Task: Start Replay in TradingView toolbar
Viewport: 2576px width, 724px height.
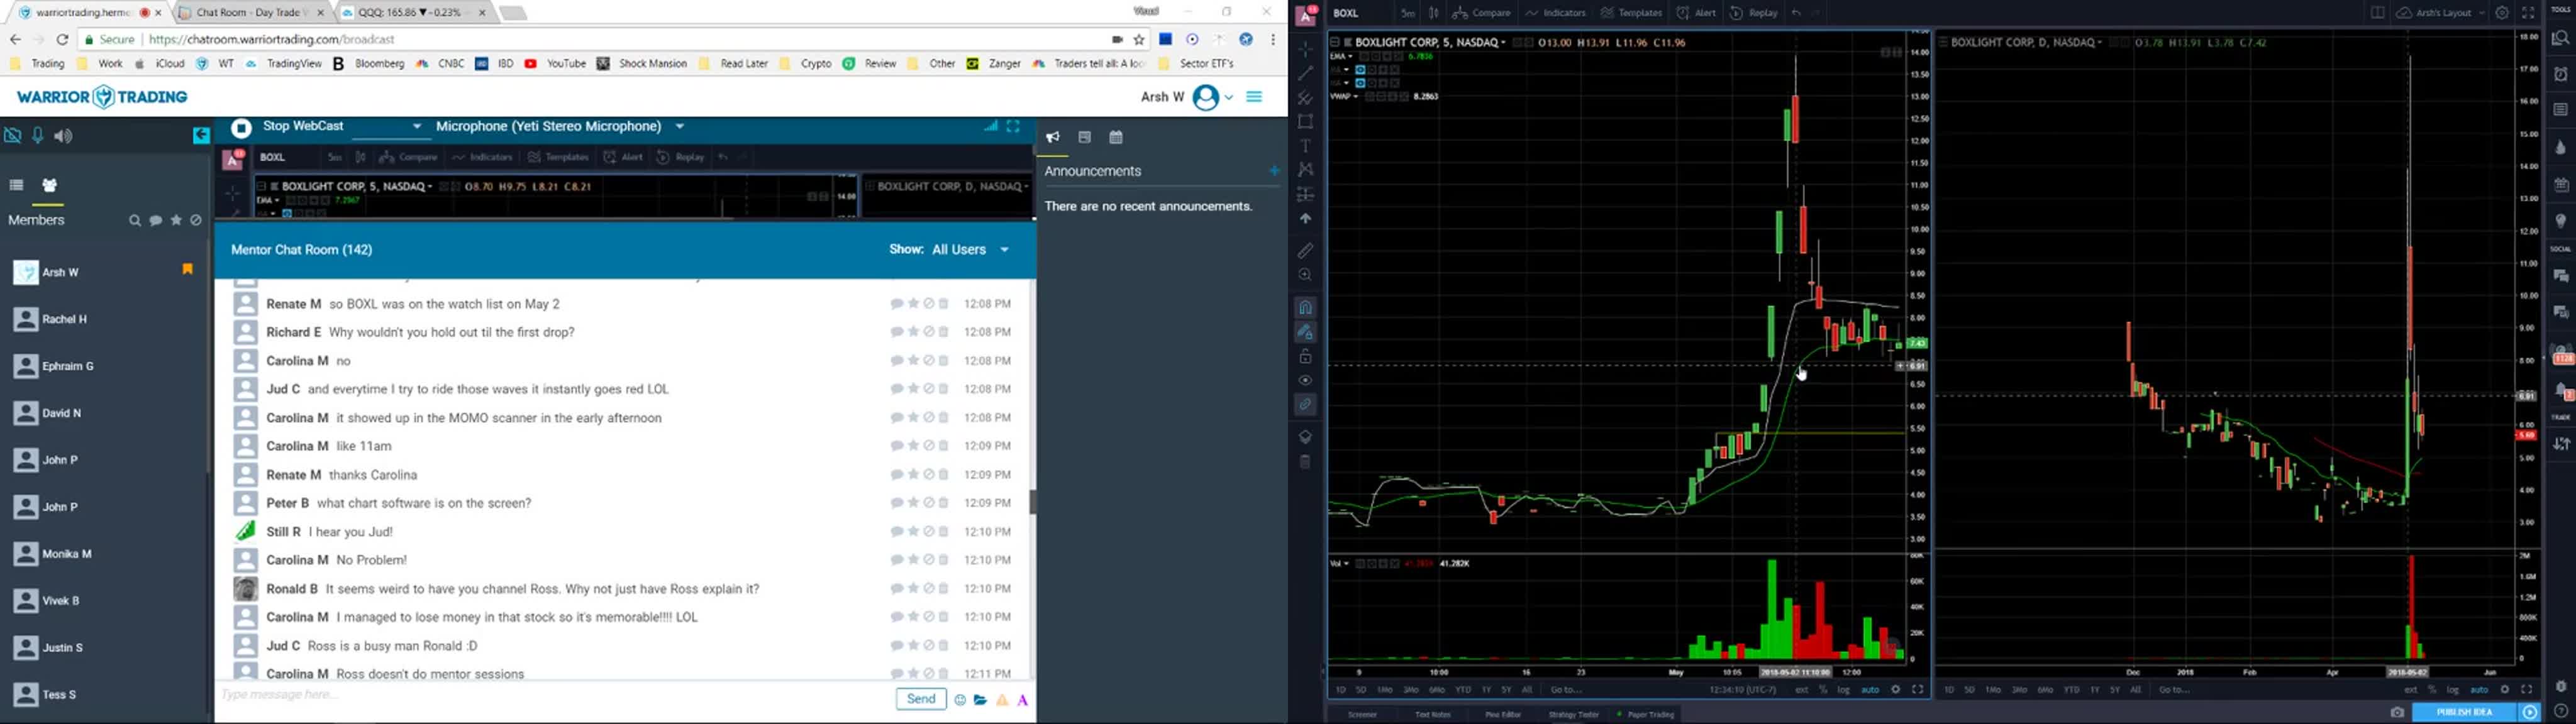Action: (x=1754, y=13)
